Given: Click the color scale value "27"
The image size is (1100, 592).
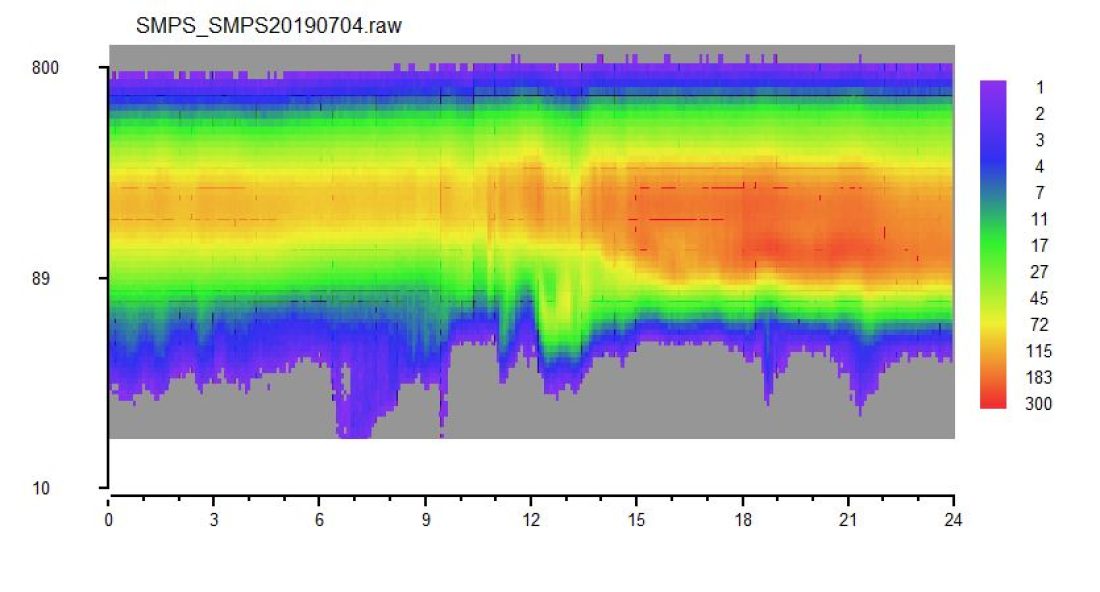Looking at the screenshot, I should [x=1039, y=272].
